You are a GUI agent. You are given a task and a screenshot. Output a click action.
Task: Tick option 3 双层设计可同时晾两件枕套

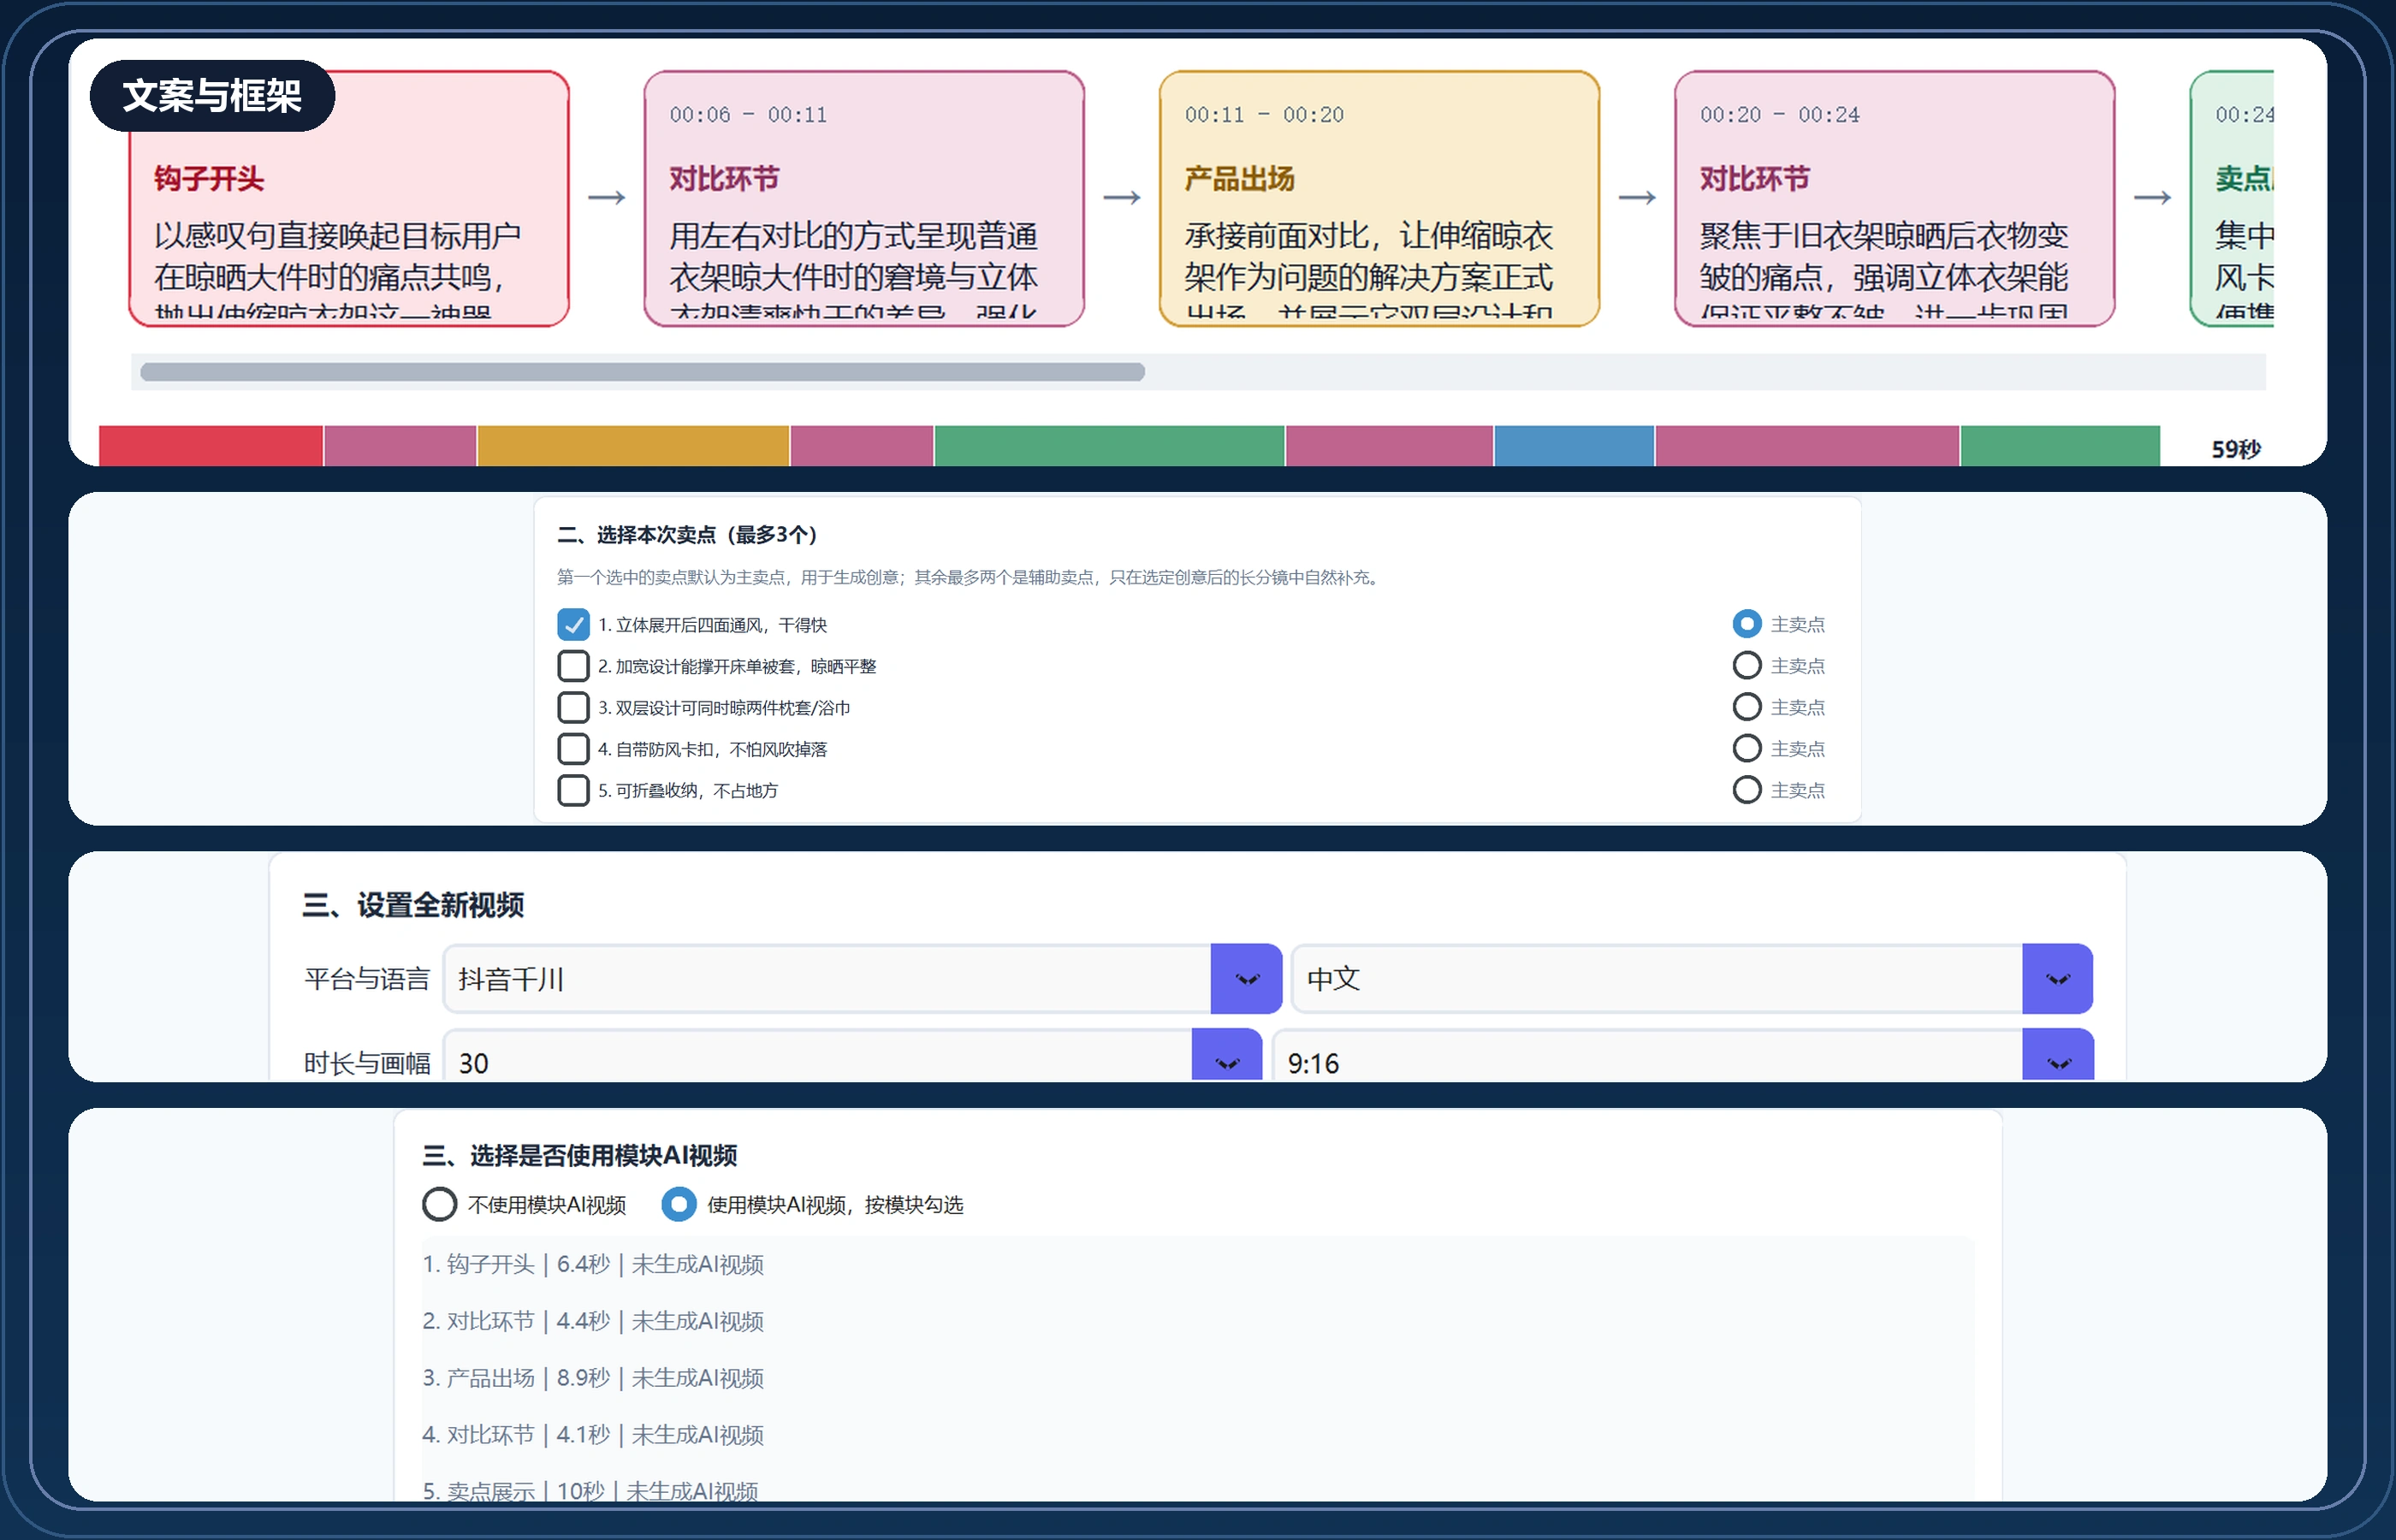(x=573, y=707)
